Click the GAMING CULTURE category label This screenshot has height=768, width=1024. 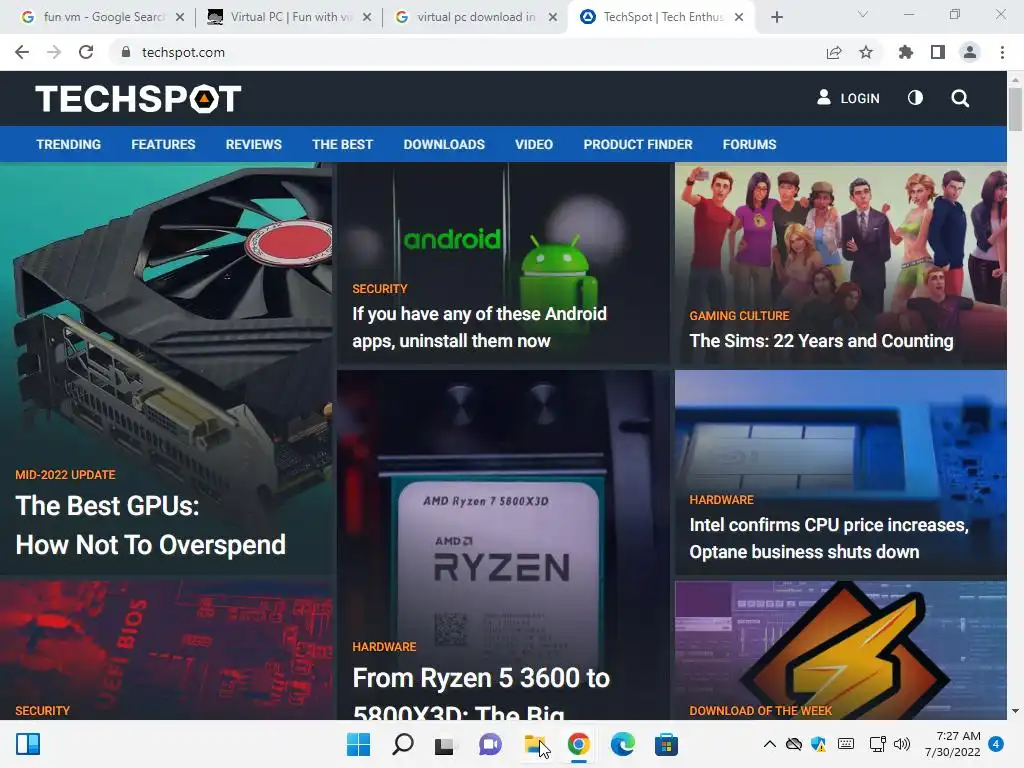(x=739, y=315)
